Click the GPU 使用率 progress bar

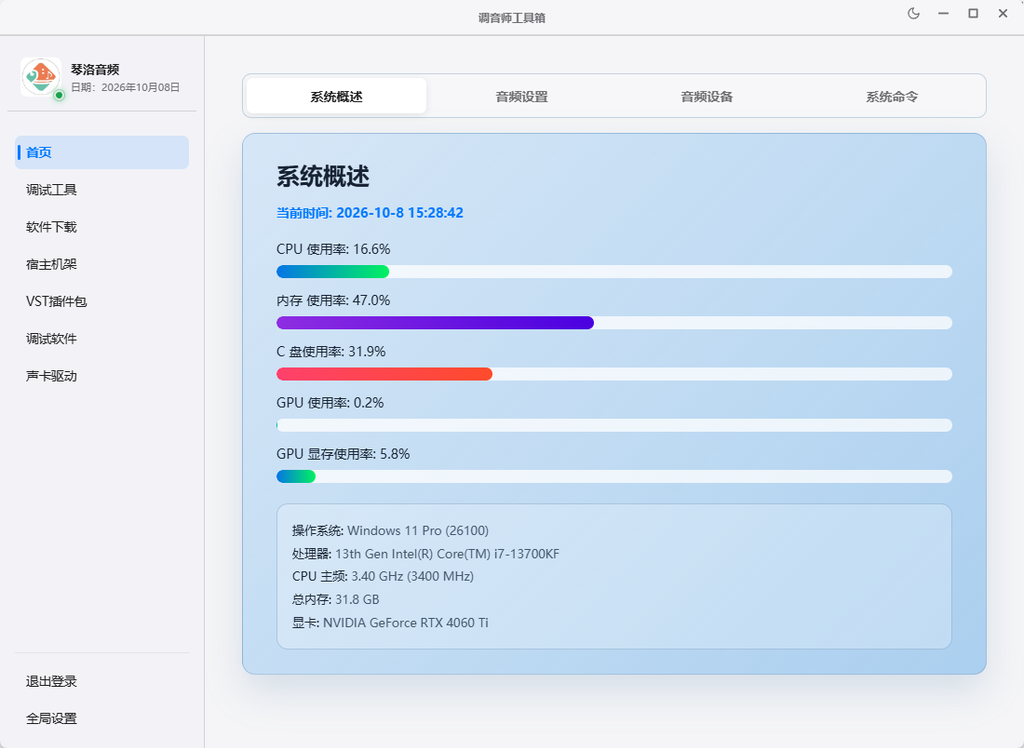[x=614, y=425]
